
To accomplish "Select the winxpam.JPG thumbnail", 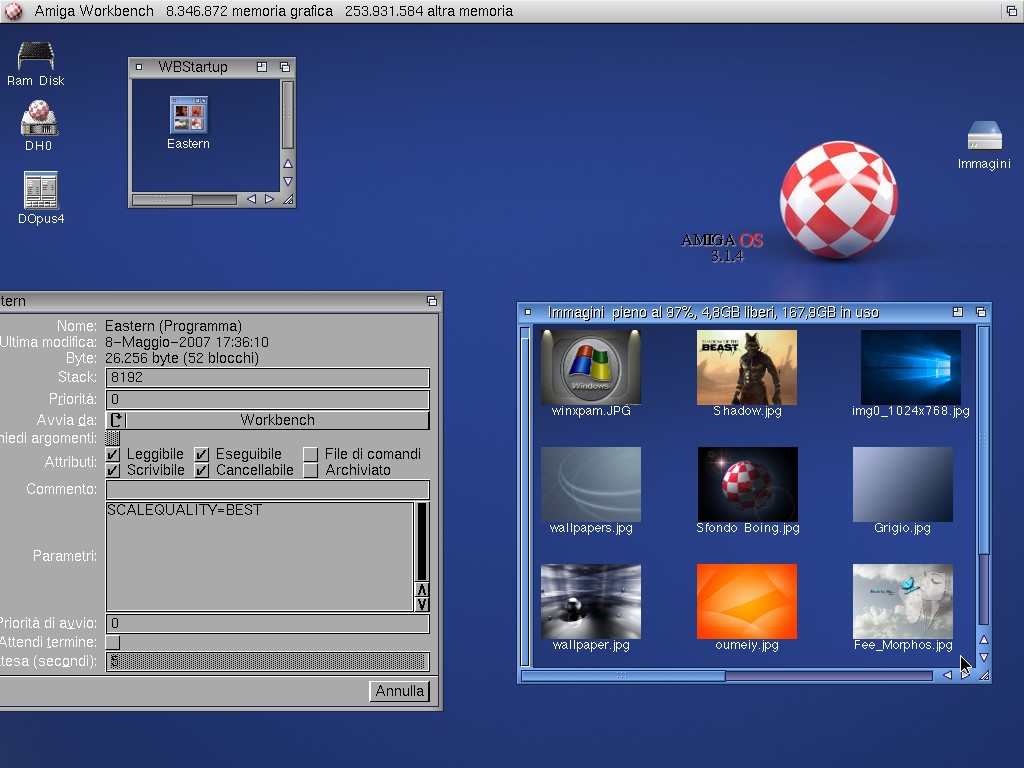I will pos(590,367).
